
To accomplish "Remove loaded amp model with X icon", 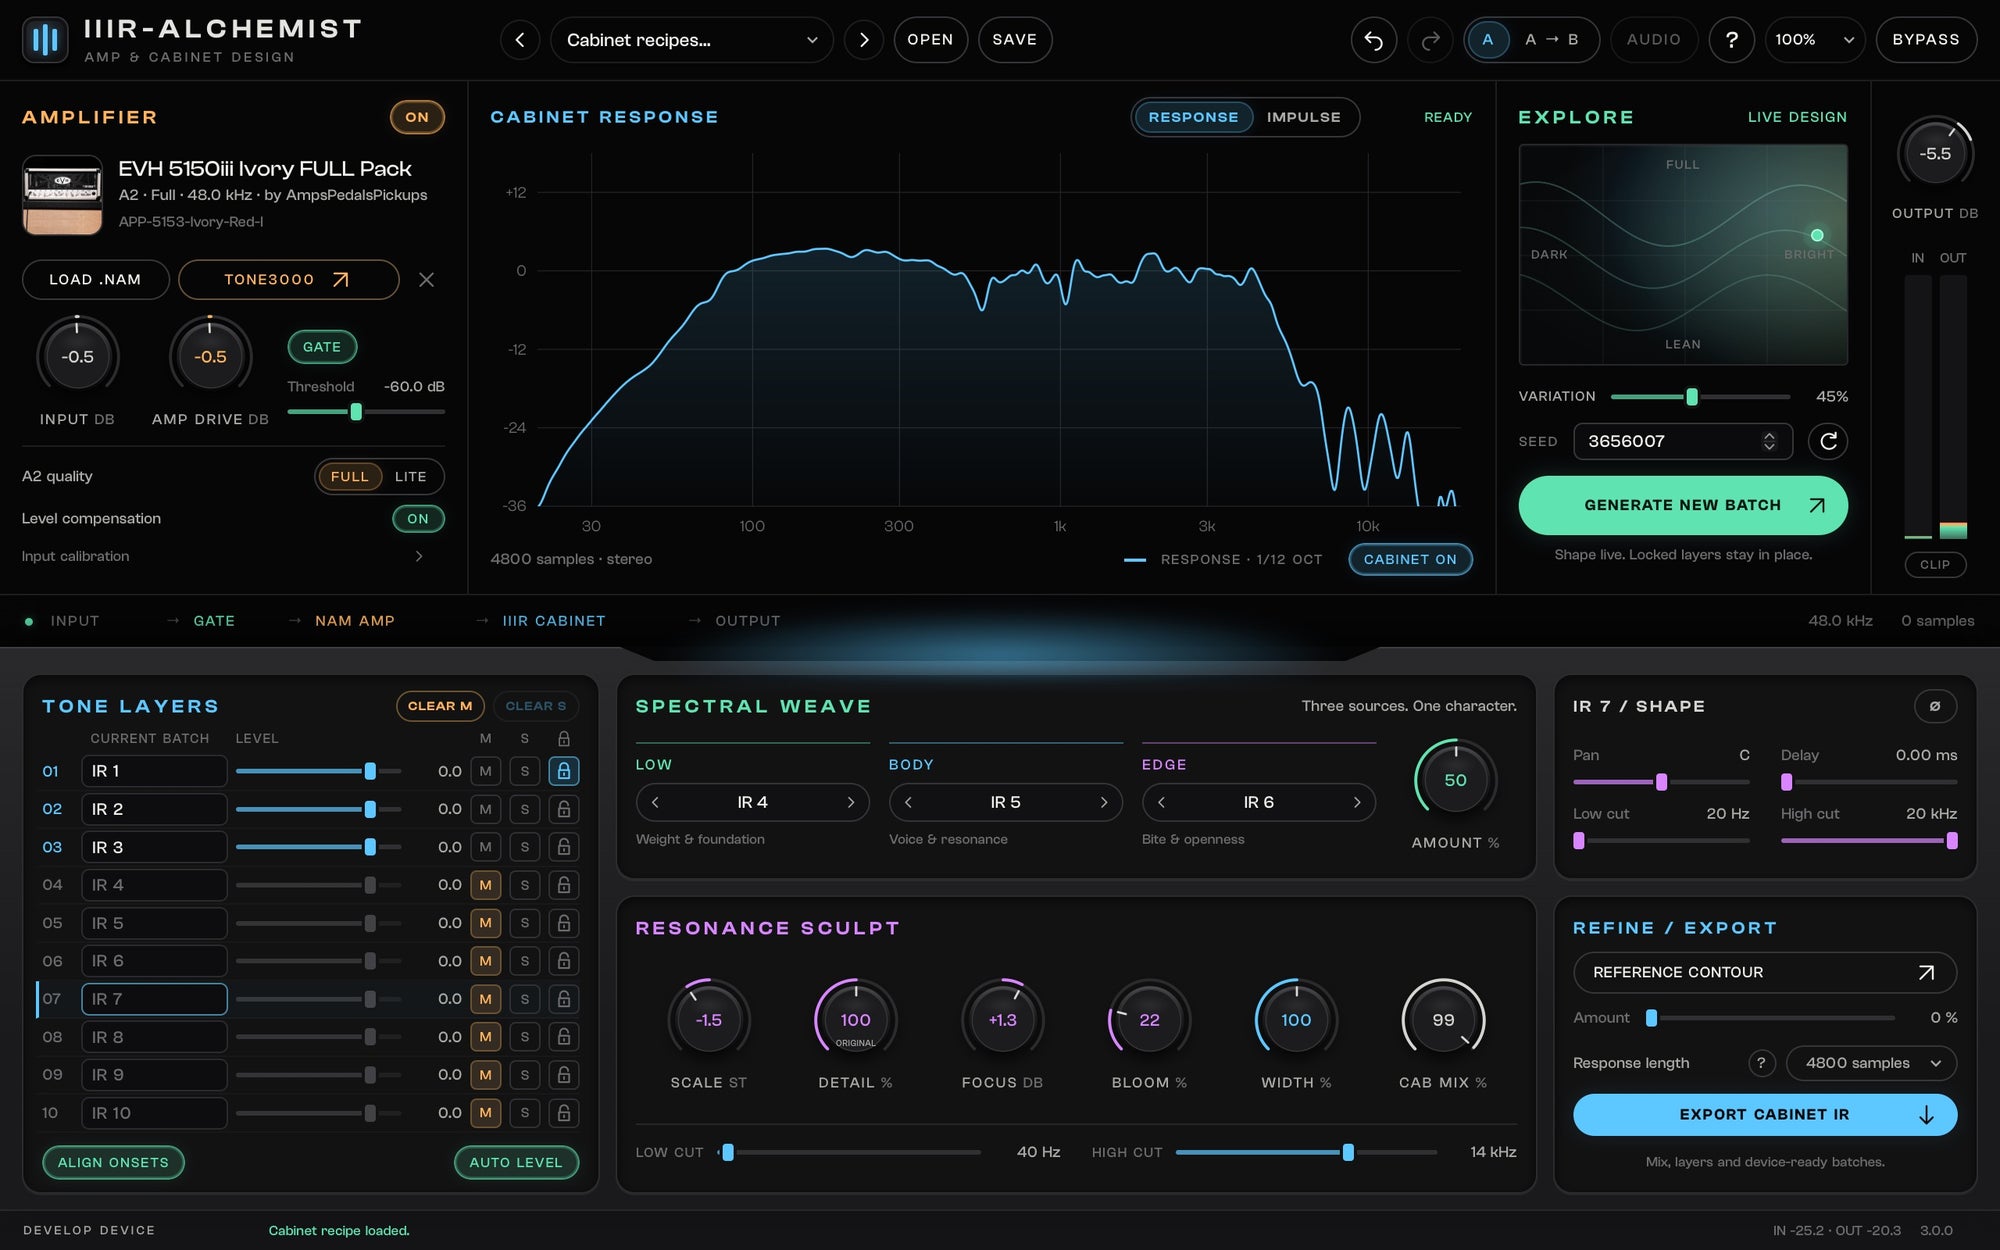I will coord(426,280).
